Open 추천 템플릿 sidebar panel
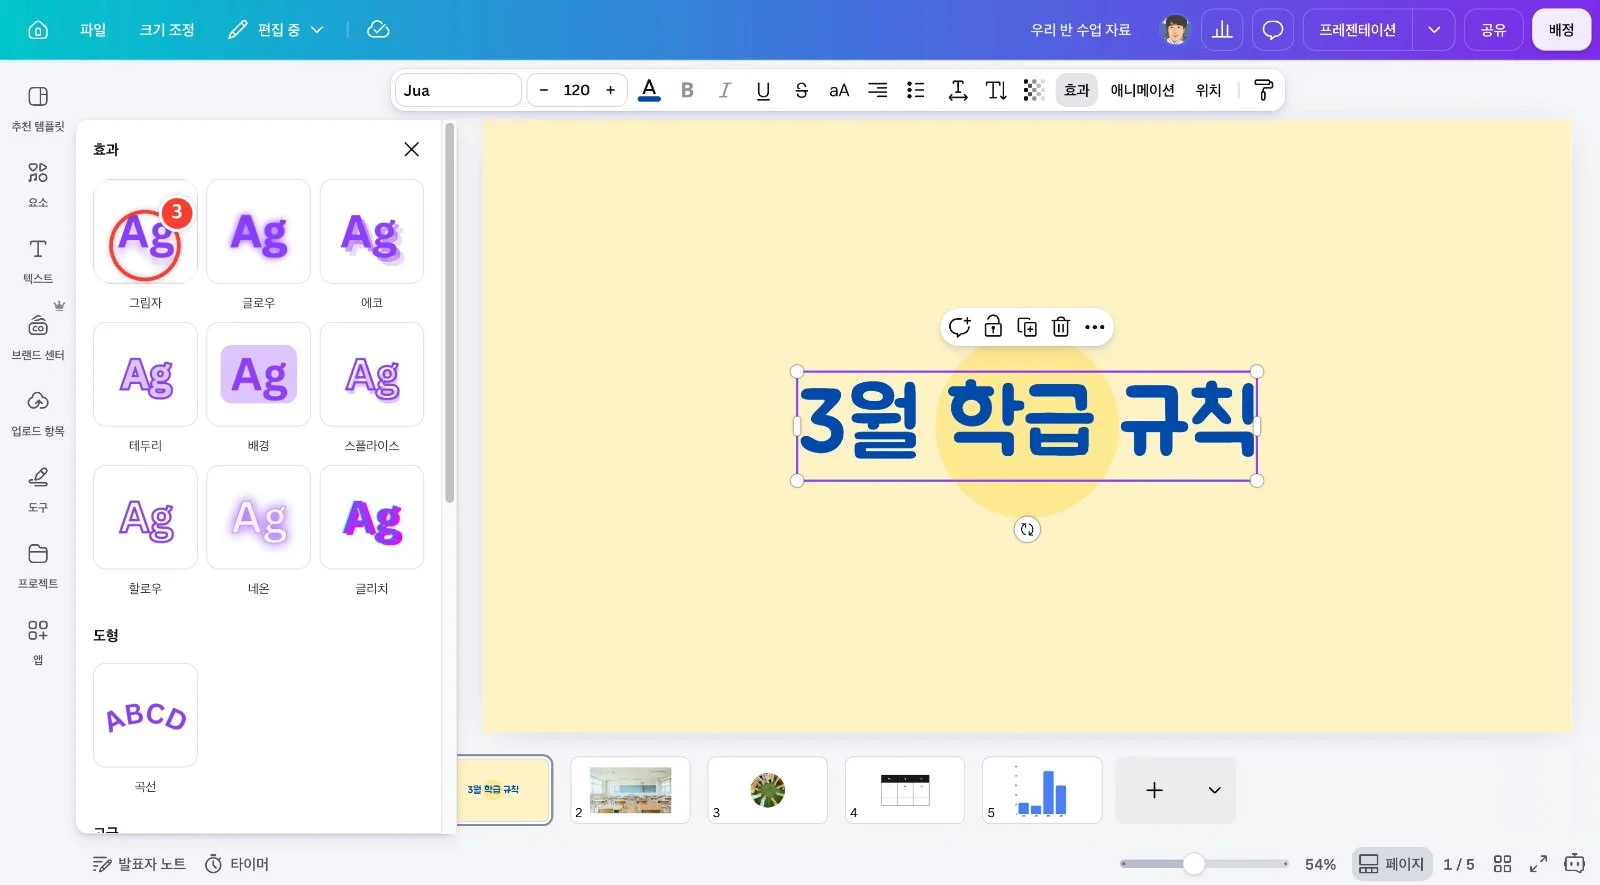 click(x=38, y=109)
